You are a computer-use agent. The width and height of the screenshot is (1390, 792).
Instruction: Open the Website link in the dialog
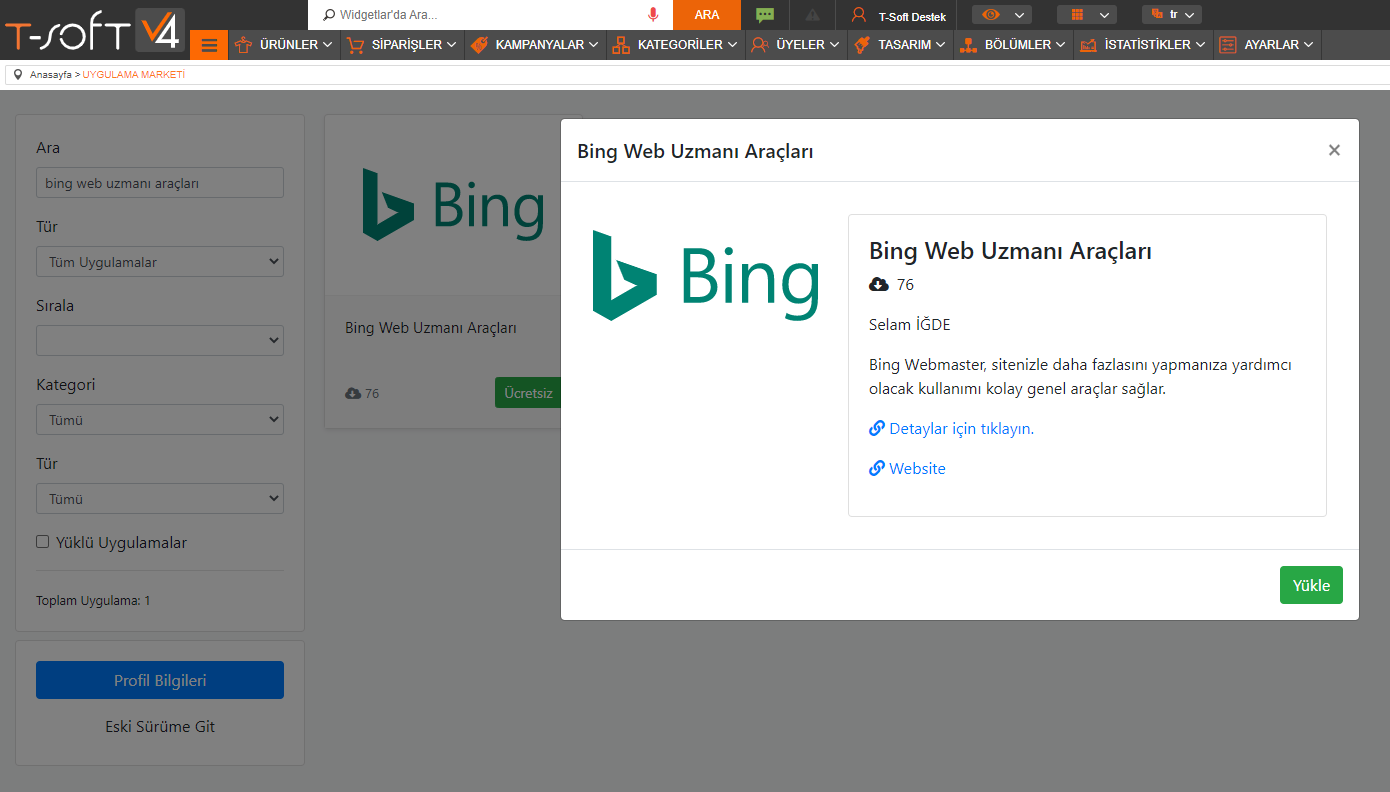tap(908, 468)
